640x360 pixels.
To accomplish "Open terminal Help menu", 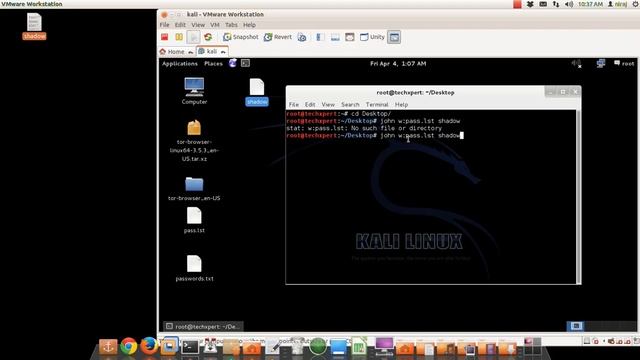I will (401, 104).
